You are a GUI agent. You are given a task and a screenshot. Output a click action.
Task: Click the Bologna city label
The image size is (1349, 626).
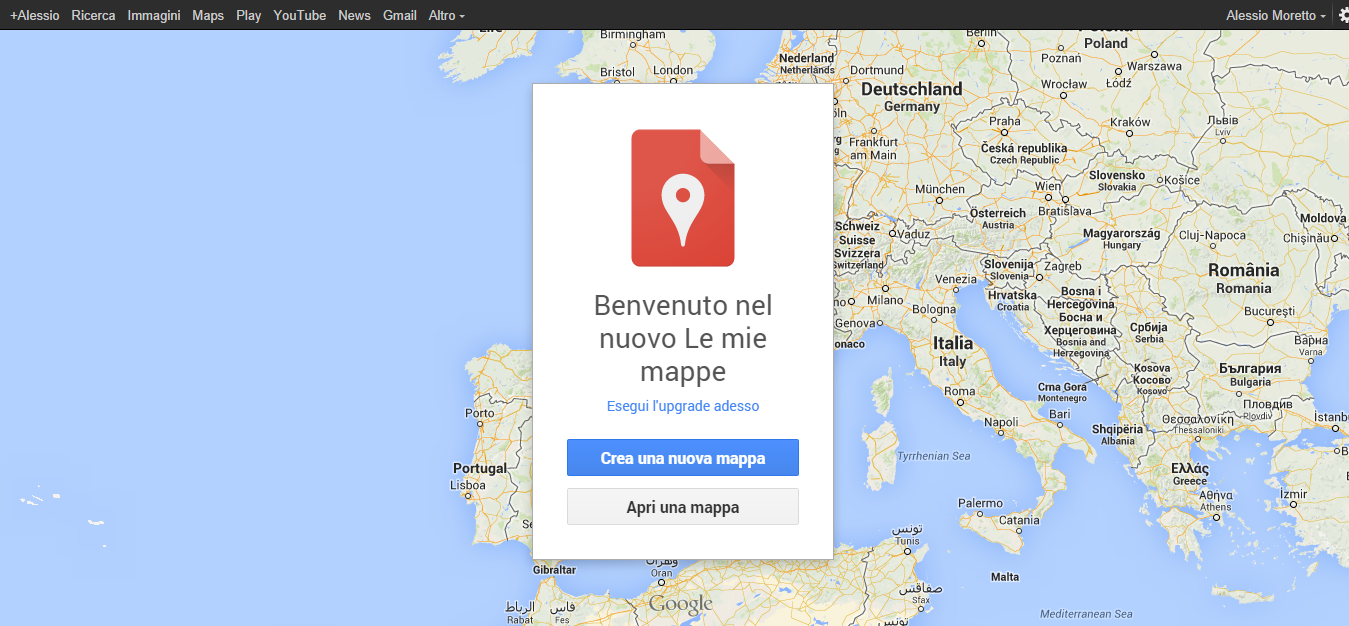(934, 310)
